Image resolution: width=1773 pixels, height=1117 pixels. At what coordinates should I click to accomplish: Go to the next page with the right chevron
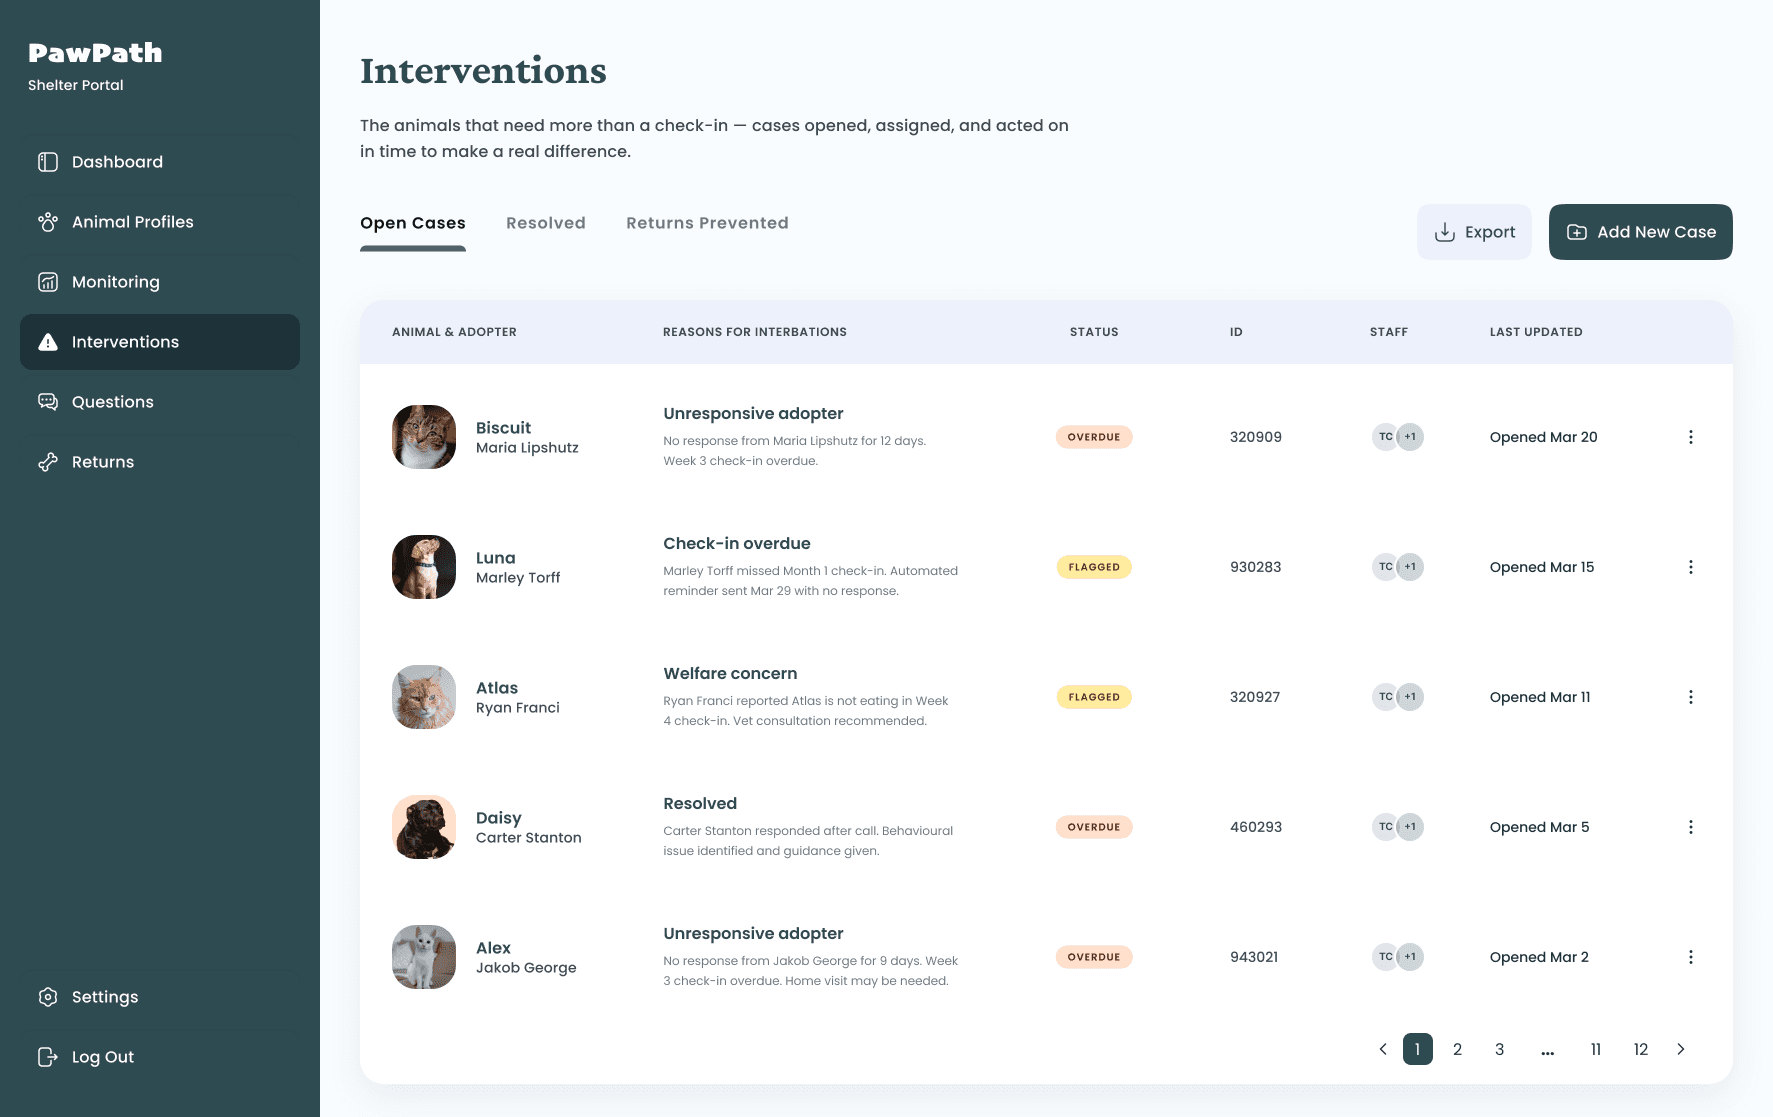(1681, 1049)
